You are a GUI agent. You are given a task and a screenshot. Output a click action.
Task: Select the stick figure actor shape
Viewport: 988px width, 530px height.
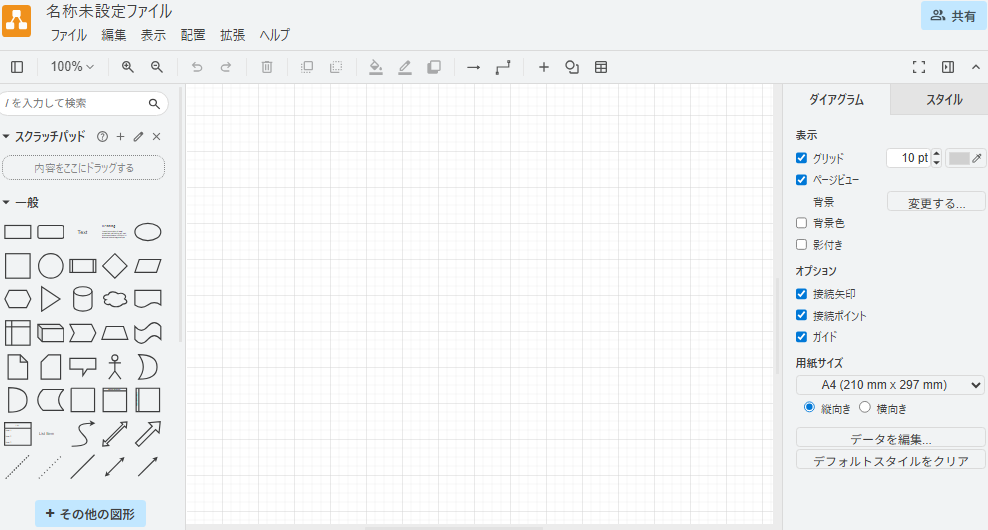tap(115, 366)
